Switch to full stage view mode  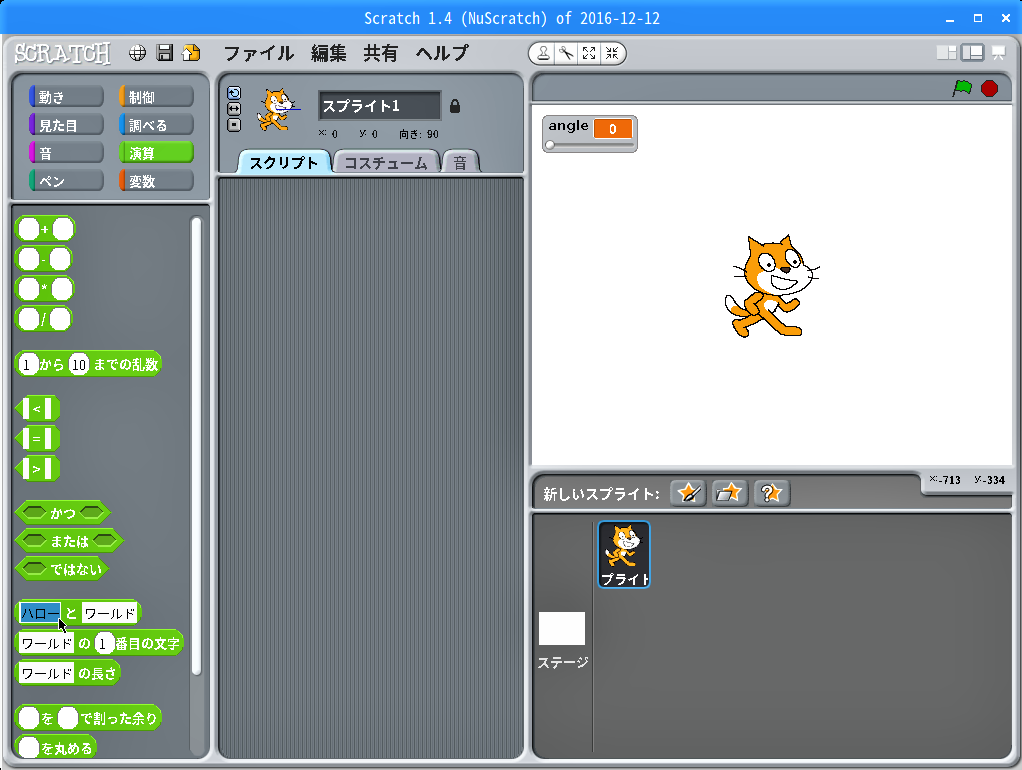pyautogui.click(x=972, y=53)
